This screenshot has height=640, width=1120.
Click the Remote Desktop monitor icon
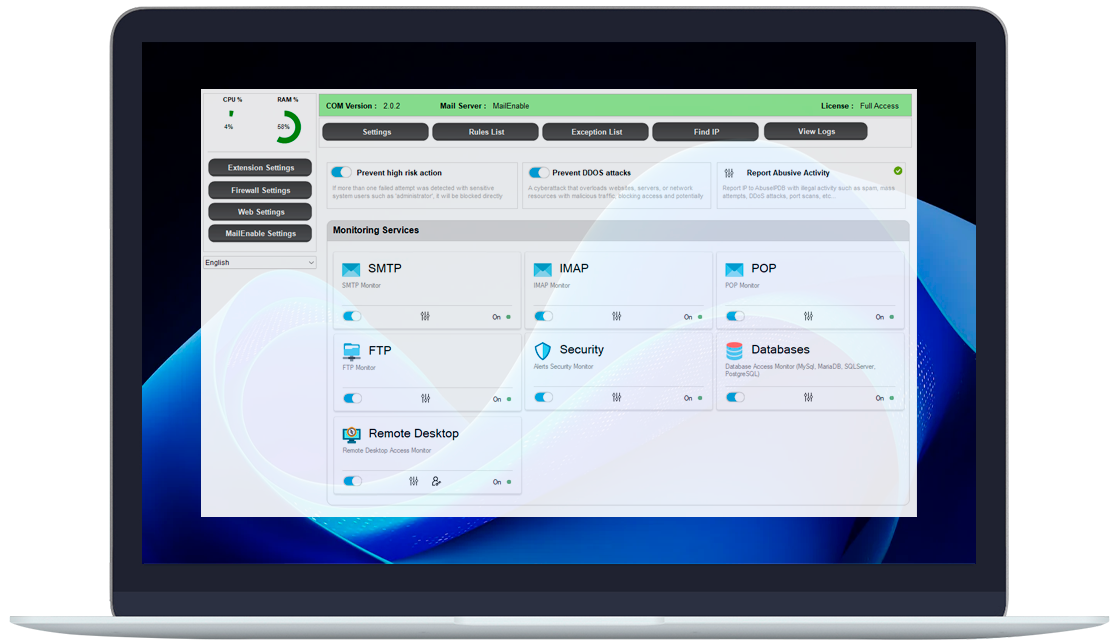pyautogui.click(x=351, y=434)
